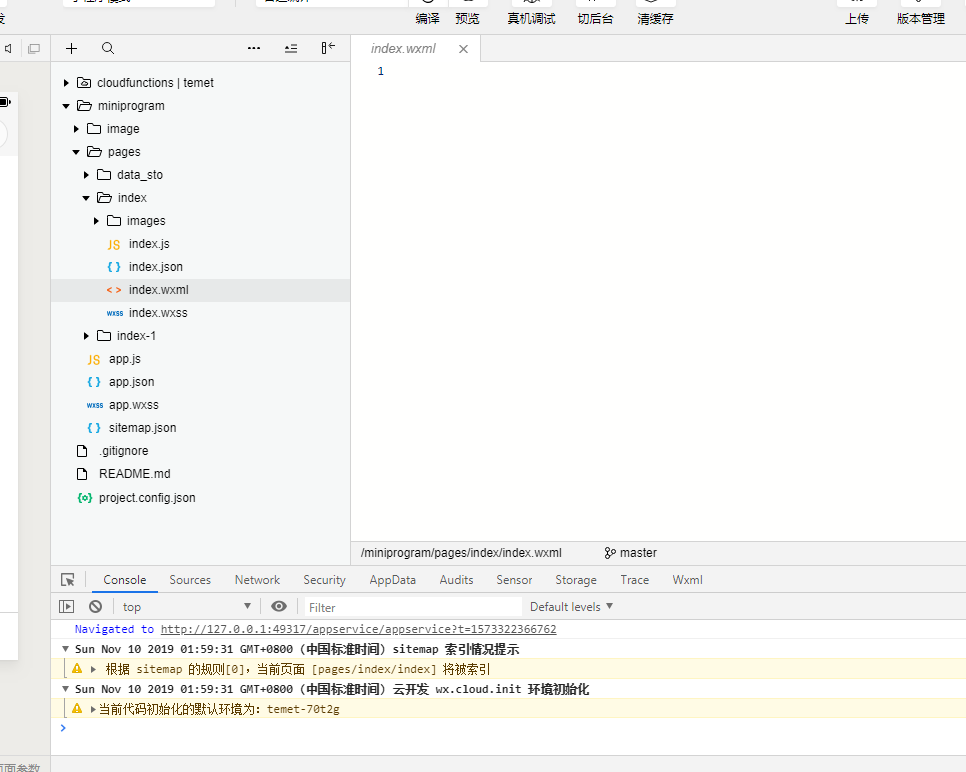Screen dimensions: 966x772
Task: Clear the console with the ban icon
Action: (x=95, y=606)
